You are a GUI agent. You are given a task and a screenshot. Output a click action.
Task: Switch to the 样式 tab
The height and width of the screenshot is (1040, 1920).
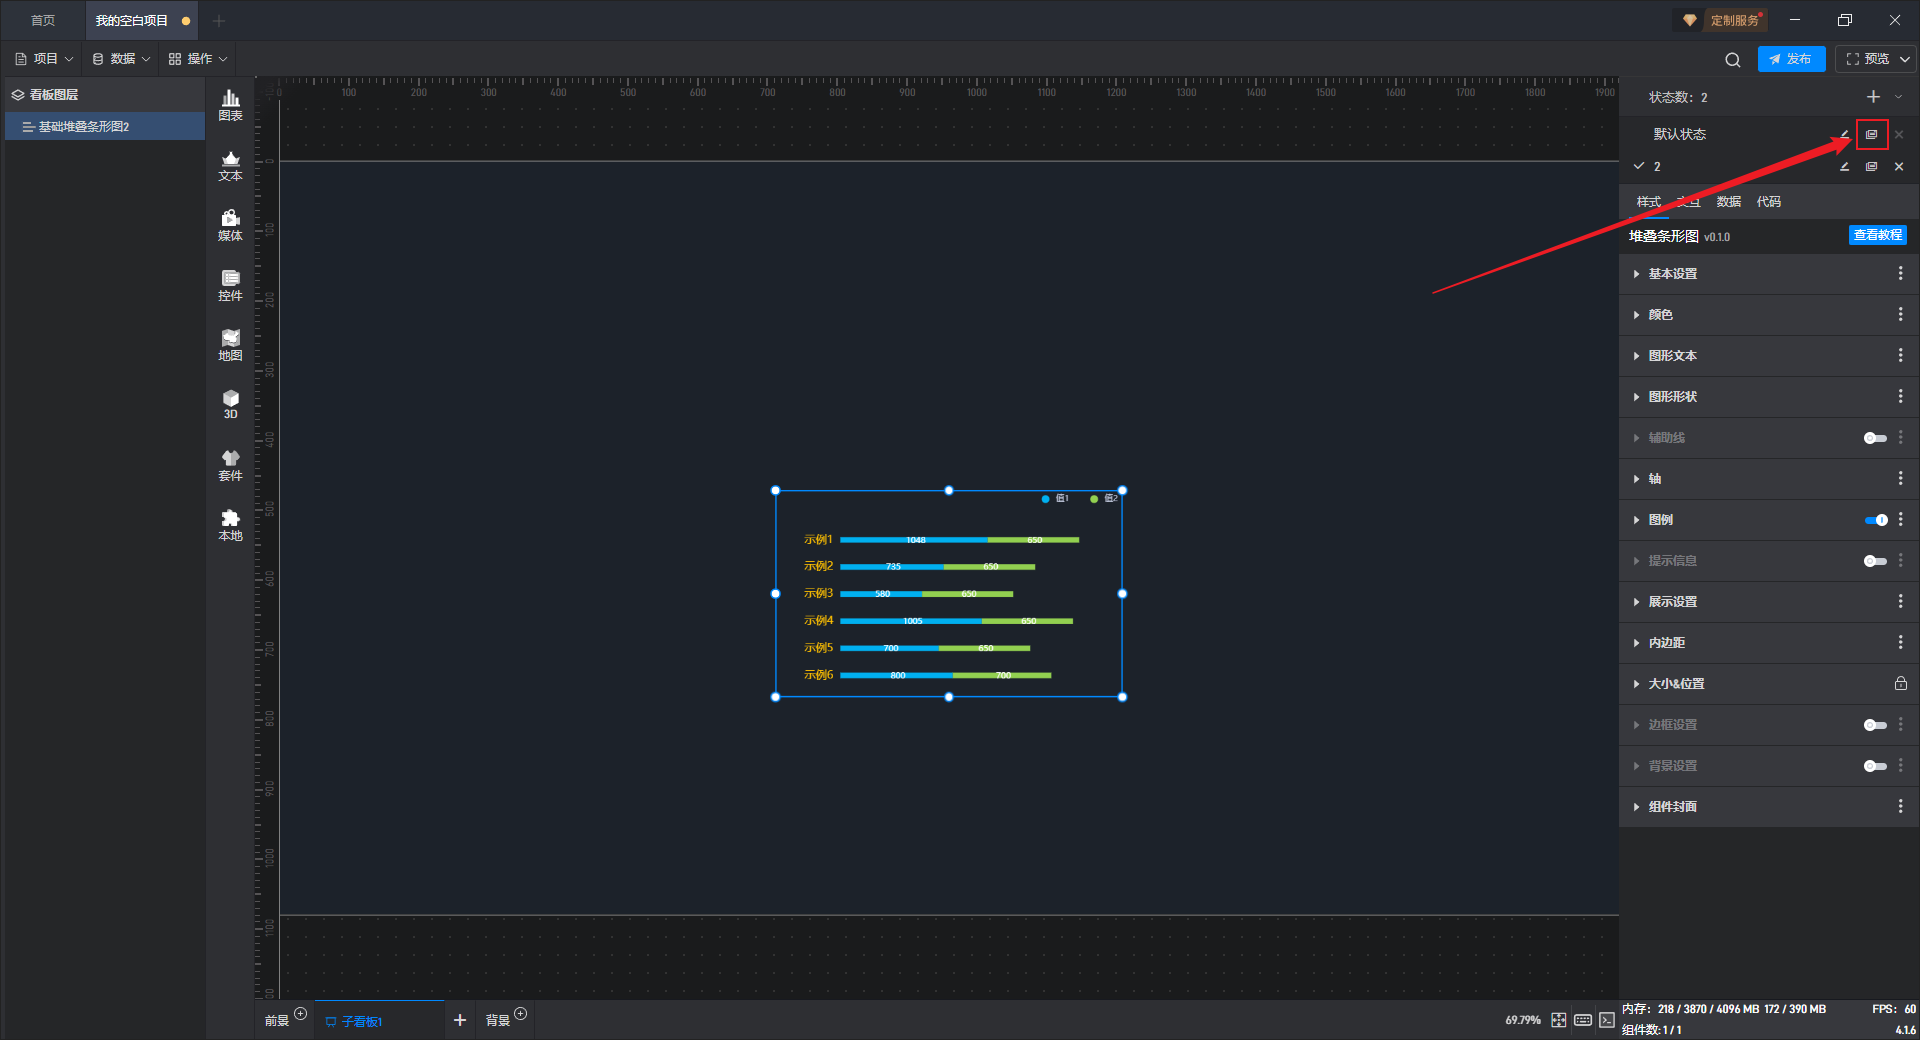[x=1648, y=202]
